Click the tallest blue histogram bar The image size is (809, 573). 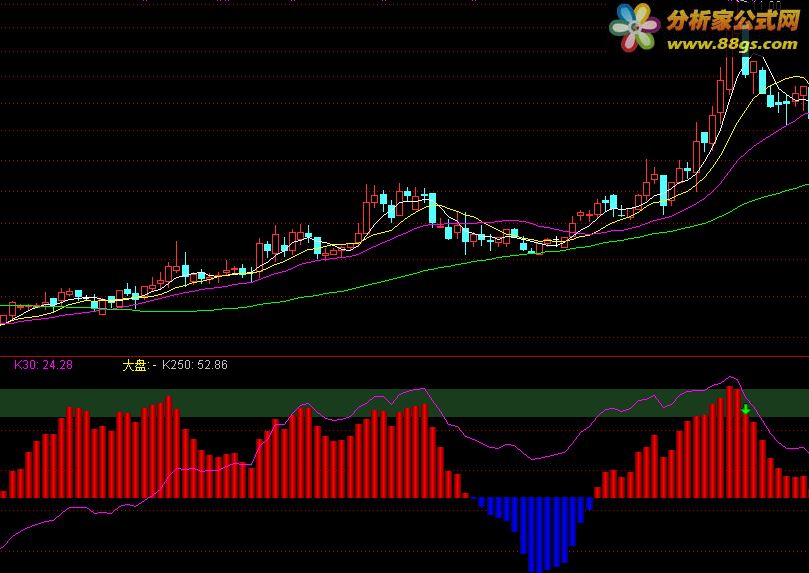(x=540, y=534)
